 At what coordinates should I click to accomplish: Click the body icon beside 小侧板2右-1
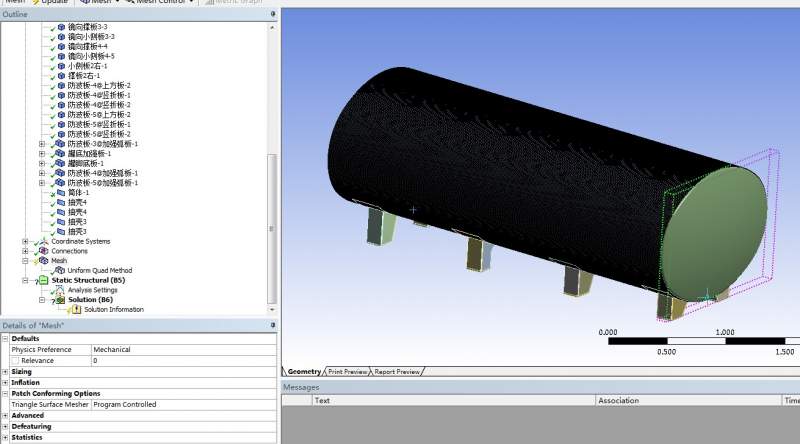(x=61, y=66)
